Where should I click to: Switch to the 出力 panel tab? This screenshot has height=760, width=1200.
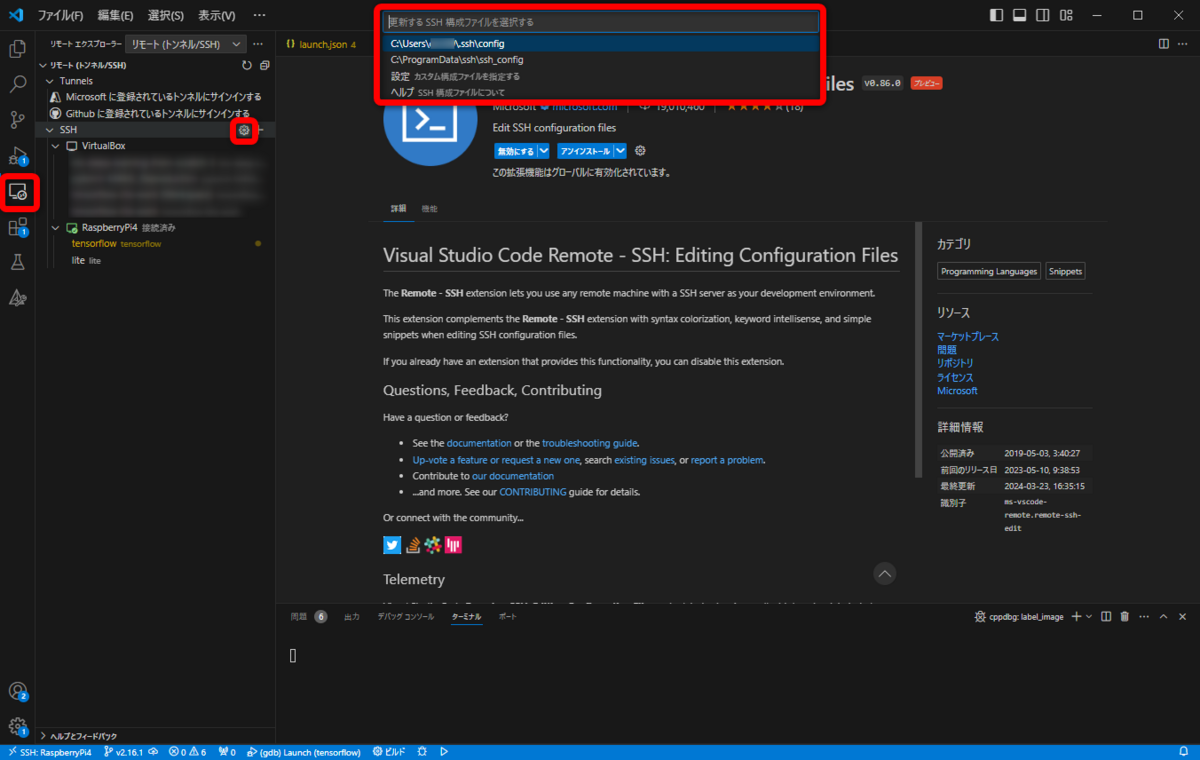pyautogui.click(x=351, y=617)
